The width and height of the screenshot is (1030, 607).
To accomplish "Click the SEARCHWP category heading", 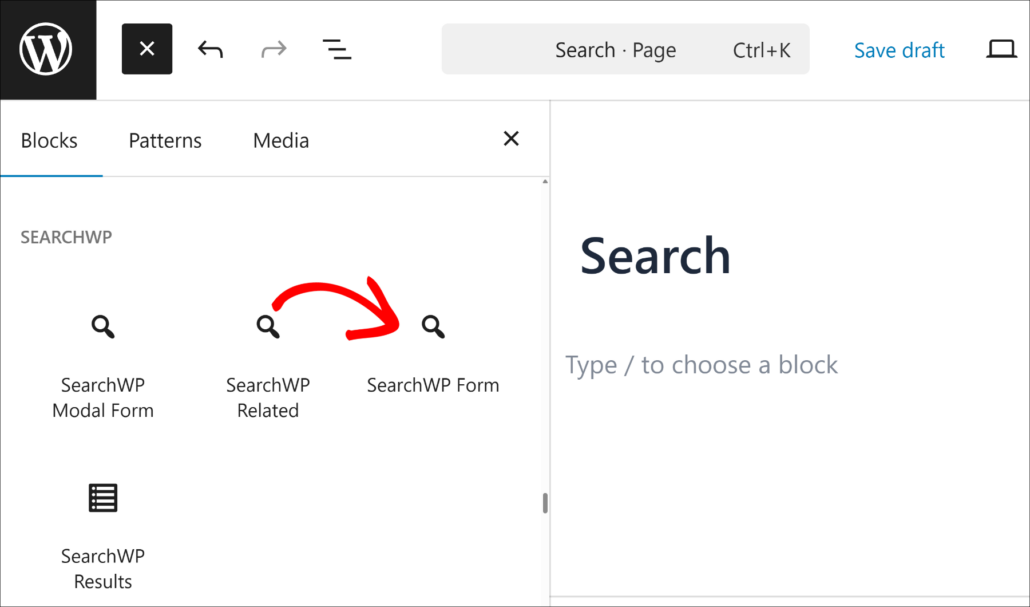I will click(66, 237).
